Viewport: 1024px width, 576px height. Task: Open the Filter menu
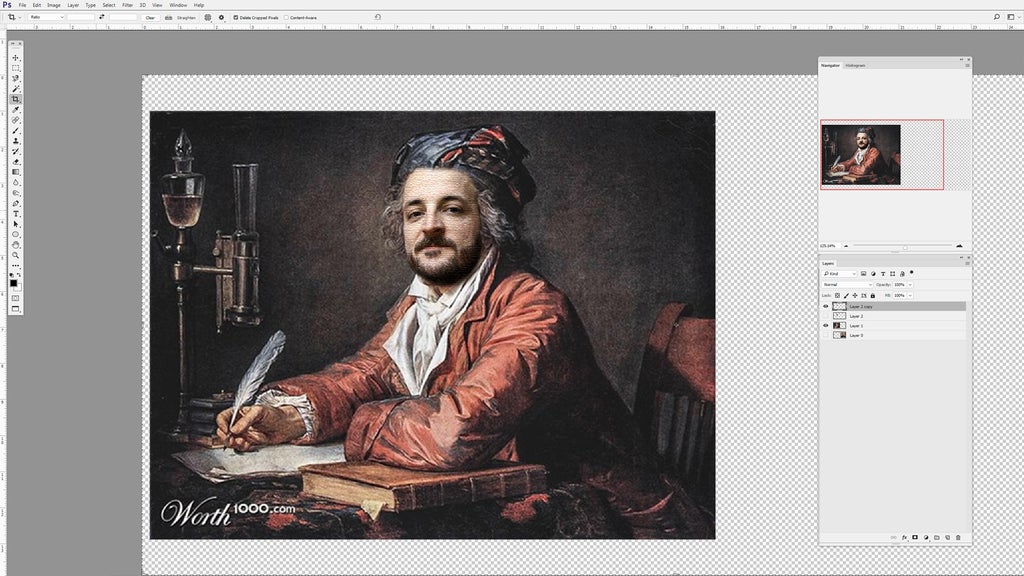tap(127, 5)
